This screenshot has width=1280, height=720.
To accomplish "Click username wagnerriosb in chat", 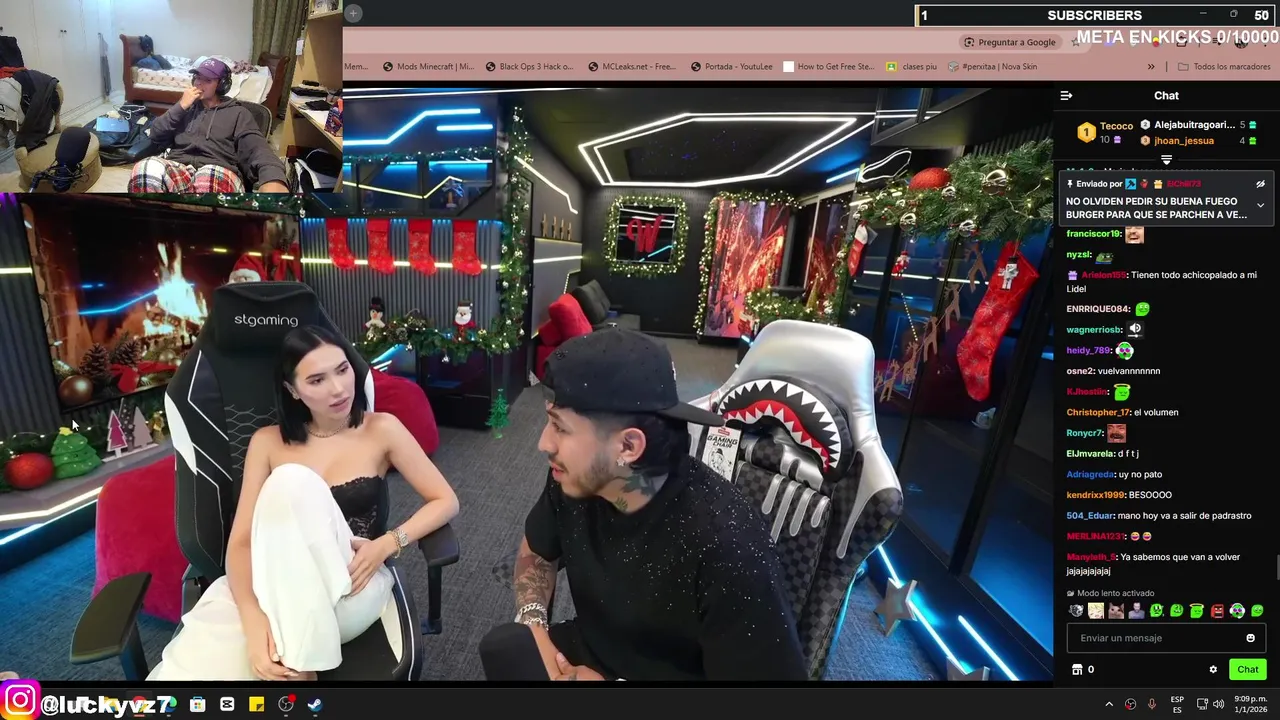I will point(1094,330).
